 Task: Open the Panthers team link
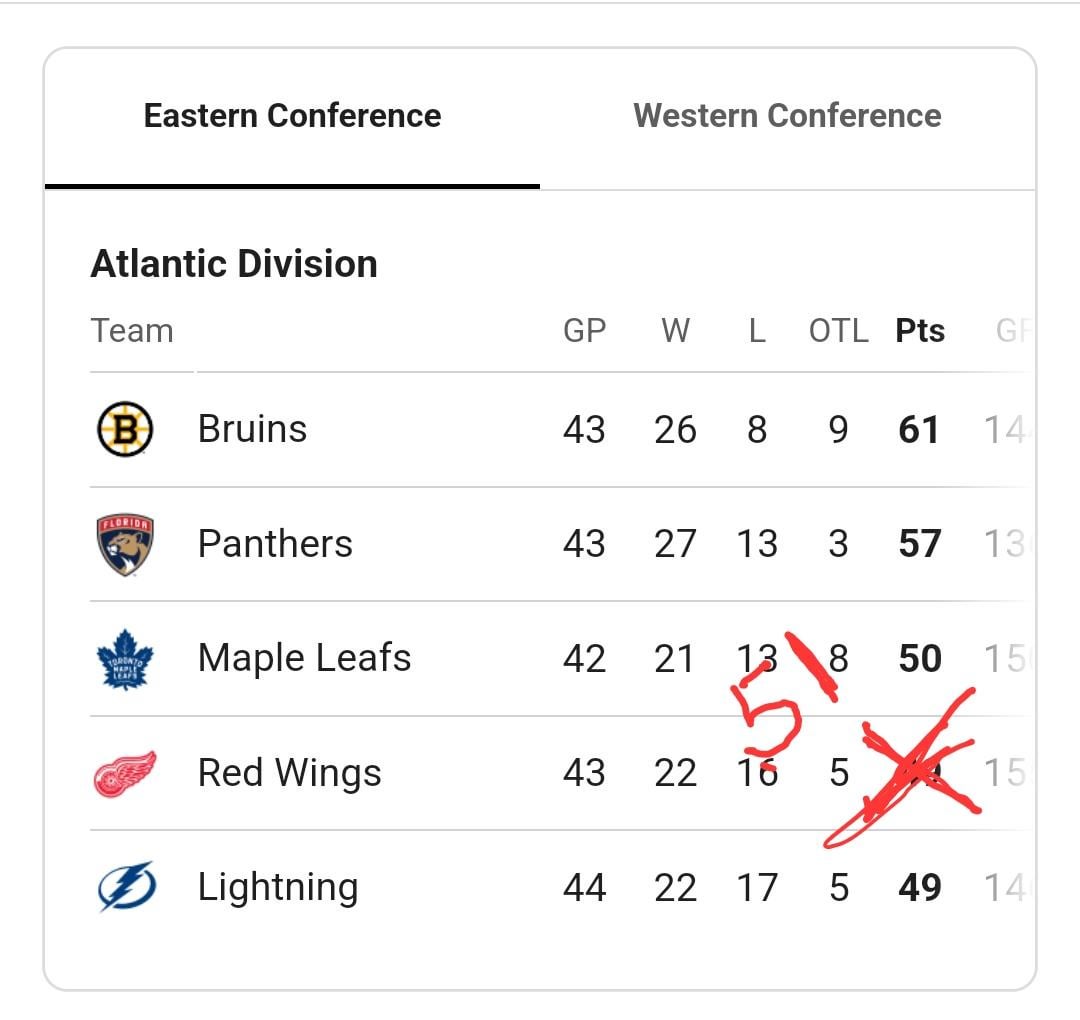tap(275, 544)
